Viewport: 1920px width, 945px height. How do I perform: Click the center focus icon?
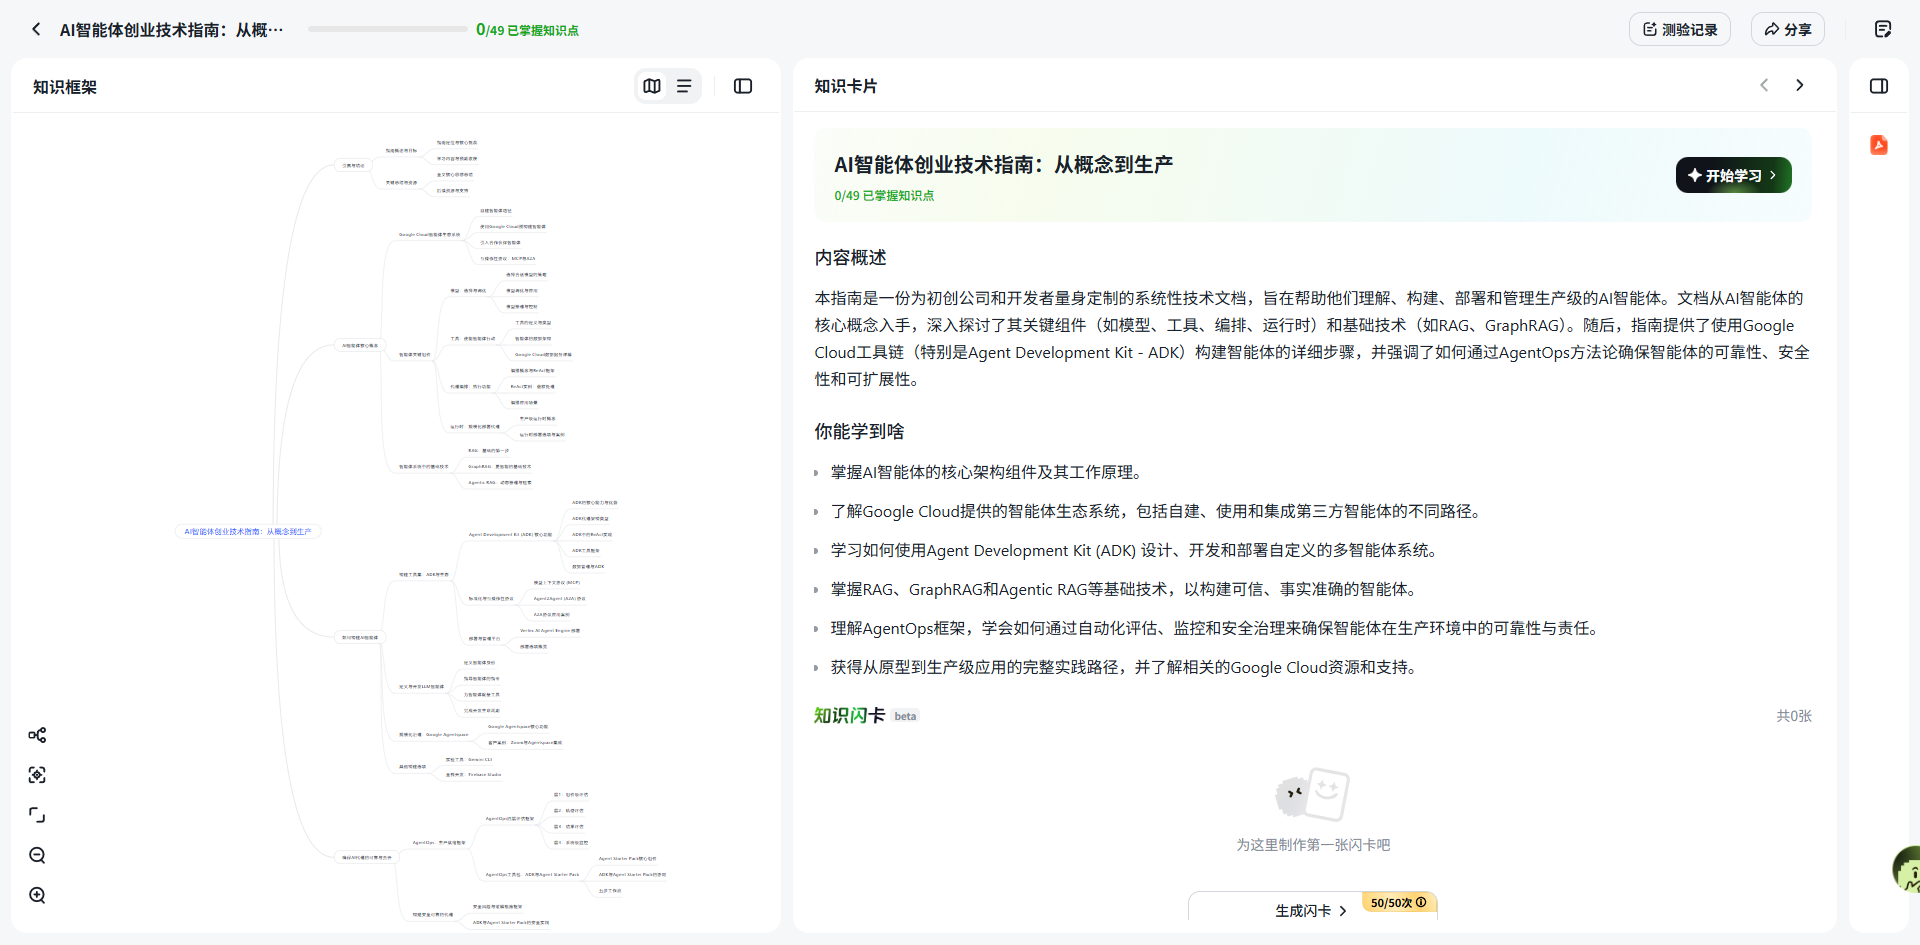click(x=37, y=775)
